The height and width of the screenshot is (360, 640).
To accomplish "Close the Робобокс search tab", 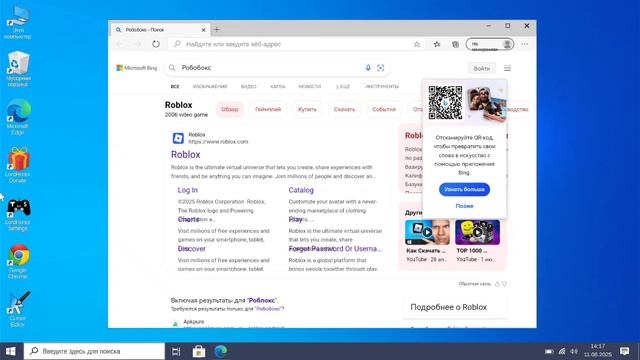I will (203, 30).
